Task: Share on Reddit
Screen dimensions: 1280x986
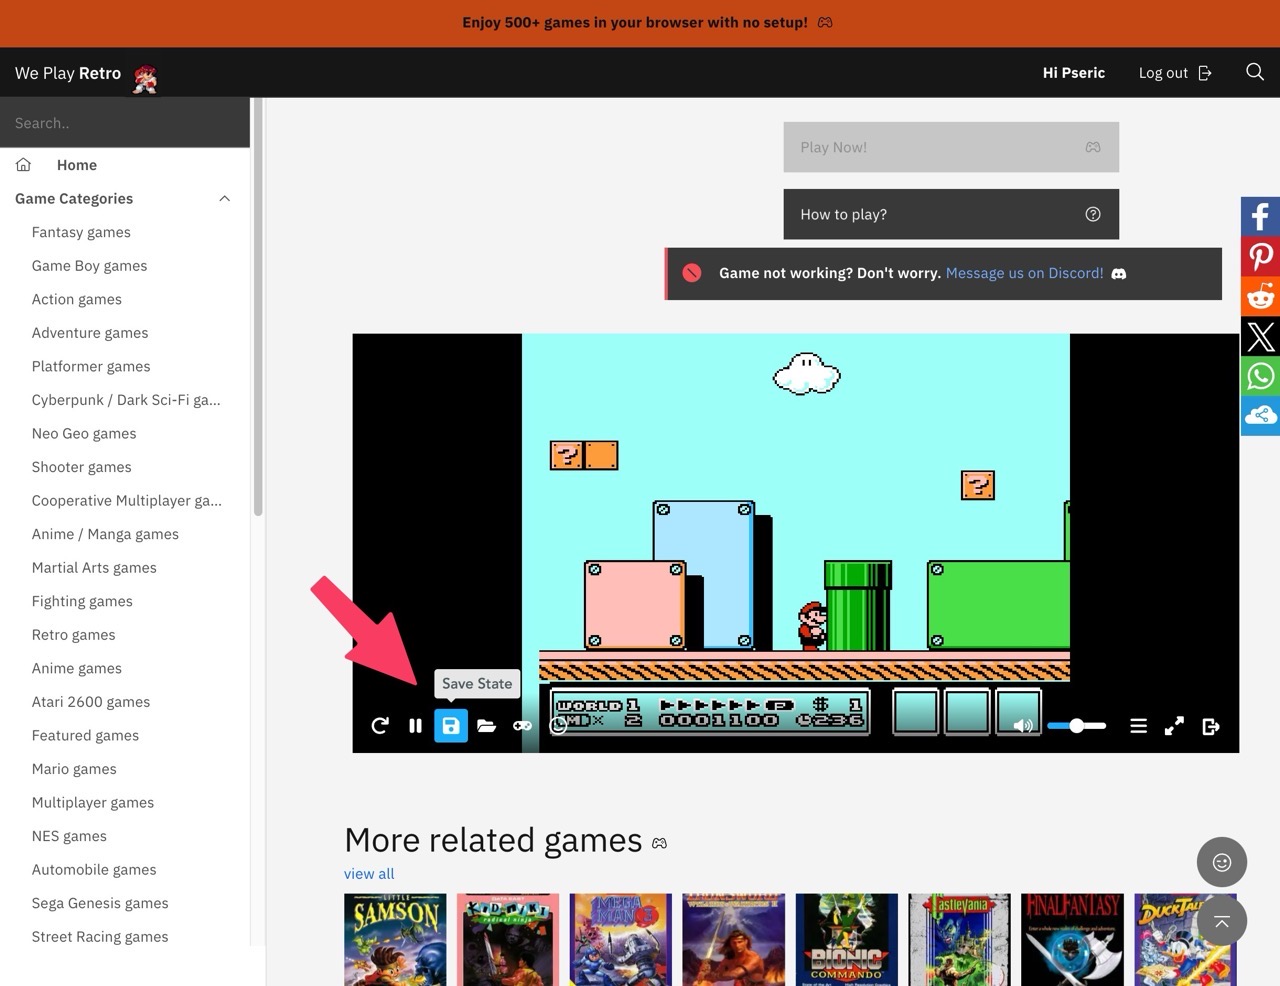Action: coord(1261,296)
